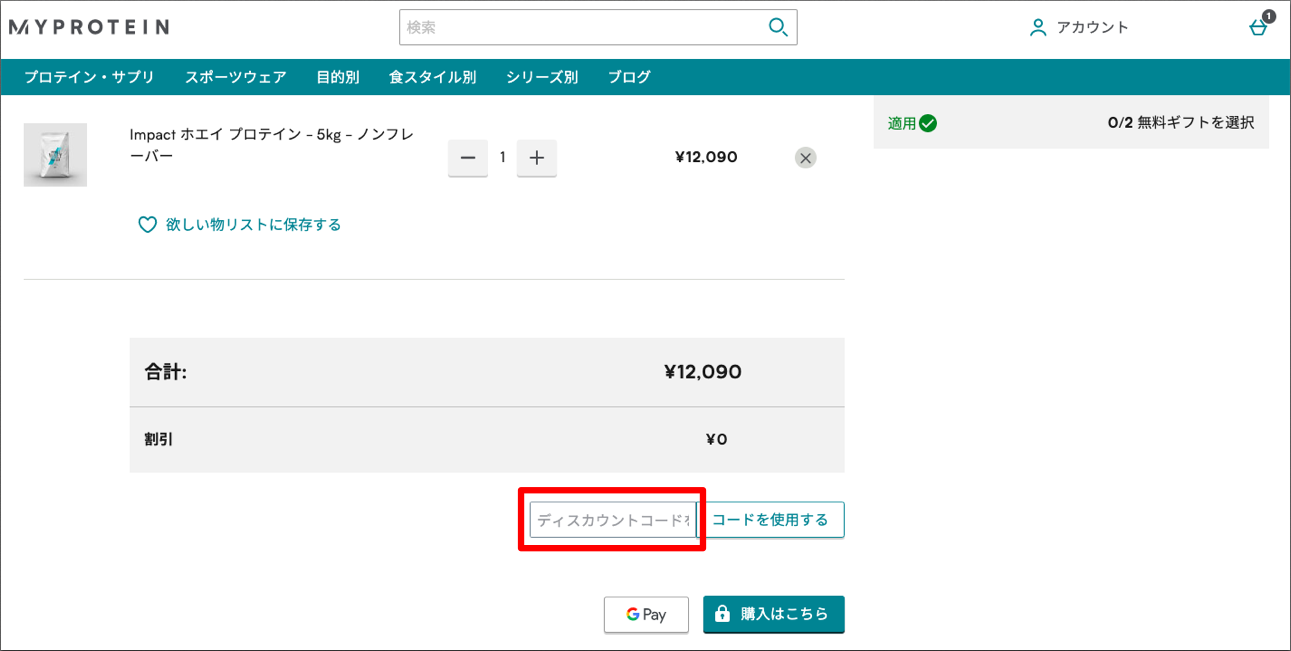The width and height of the screenshot is (1291, 651).
Task: Save item via 欲しい物リストに保存する
Action: (x=253, y=225)
